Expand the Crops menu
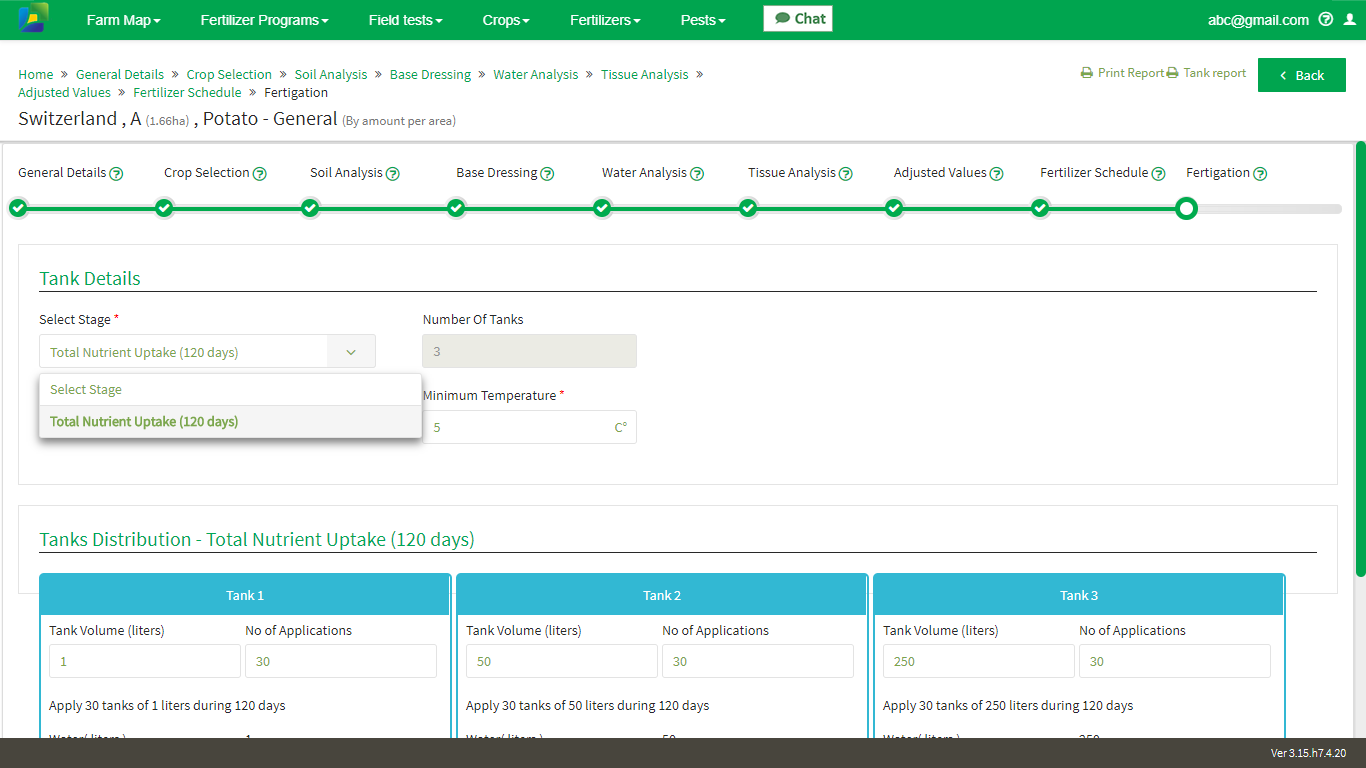The height and width of the screenshot is (768, 1366). click(x=506, y=20)
